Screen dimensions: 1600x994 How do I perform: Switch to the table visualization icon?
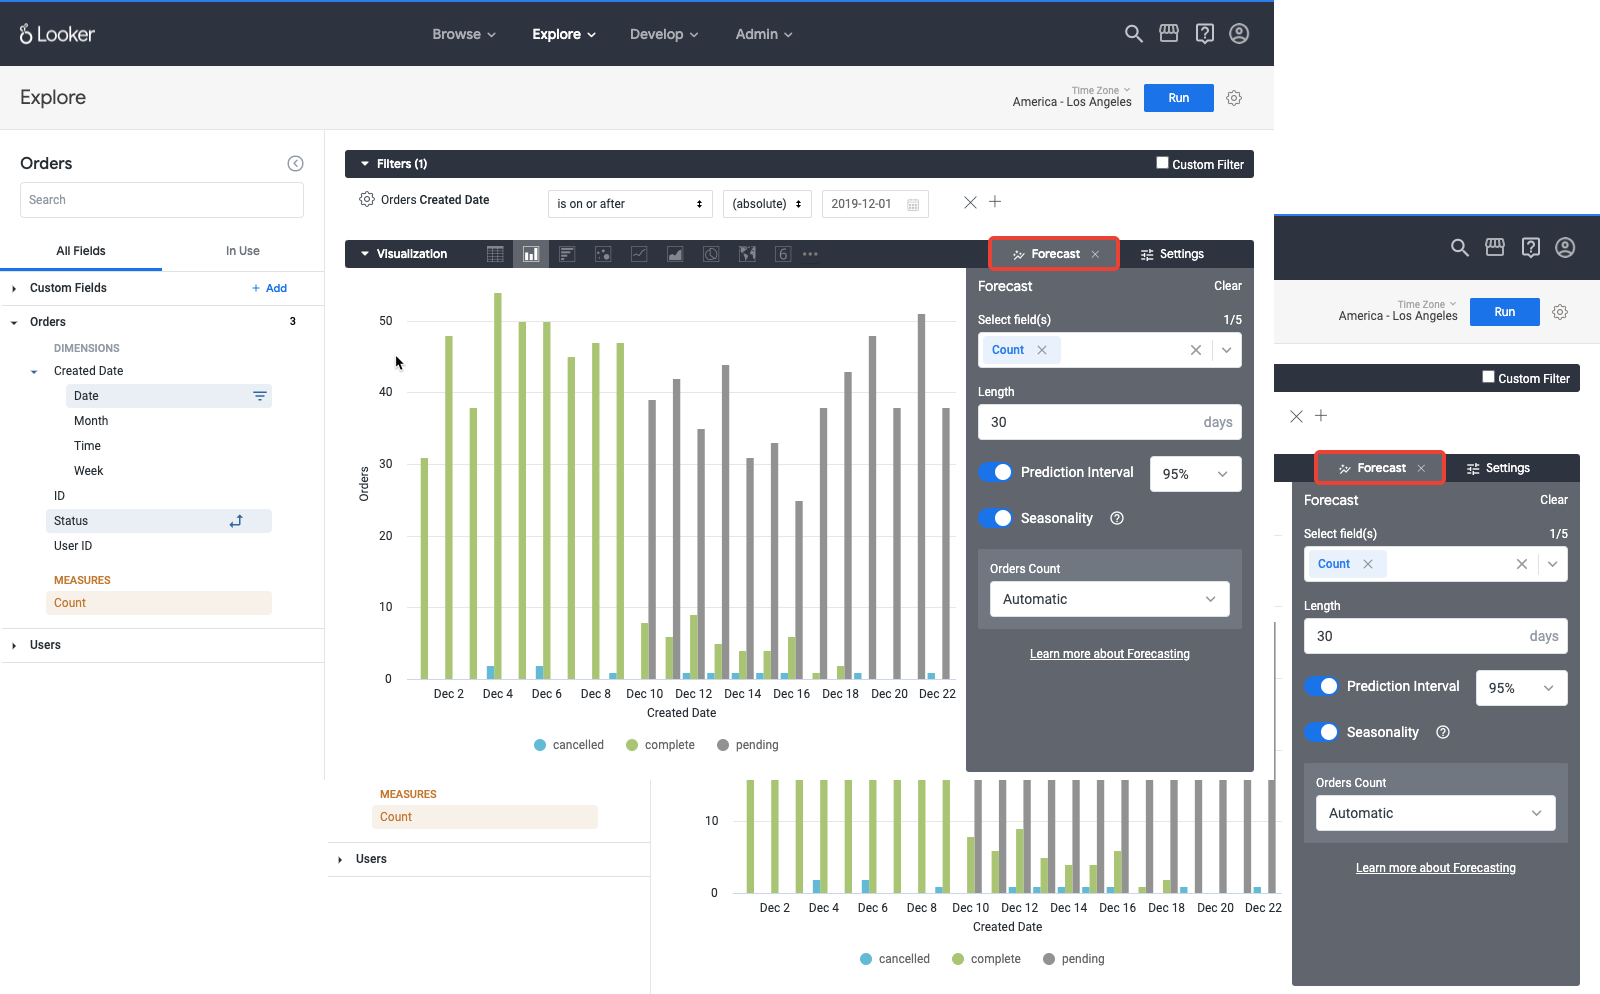(x=495, y=254)
